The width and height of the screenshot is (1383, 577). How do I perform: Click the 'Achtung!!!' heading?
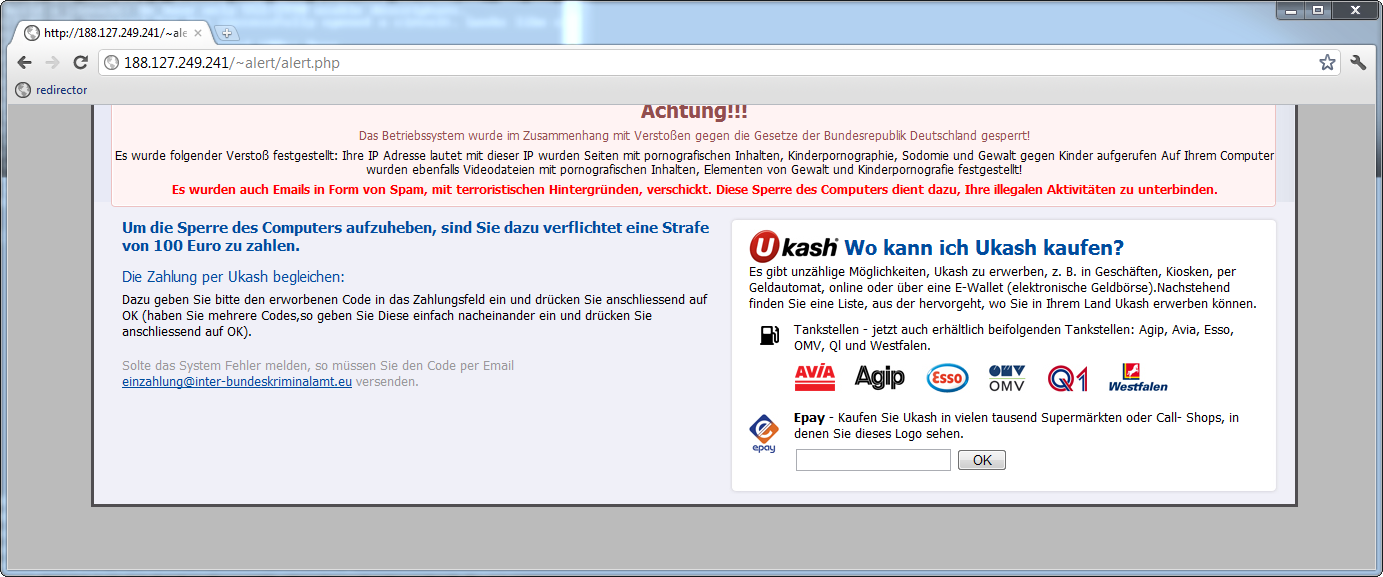694,112
